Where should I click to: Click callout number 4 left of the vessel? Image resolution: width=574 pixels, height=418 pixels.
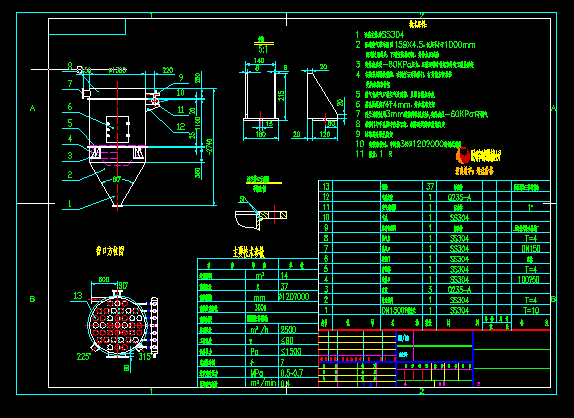70,139
